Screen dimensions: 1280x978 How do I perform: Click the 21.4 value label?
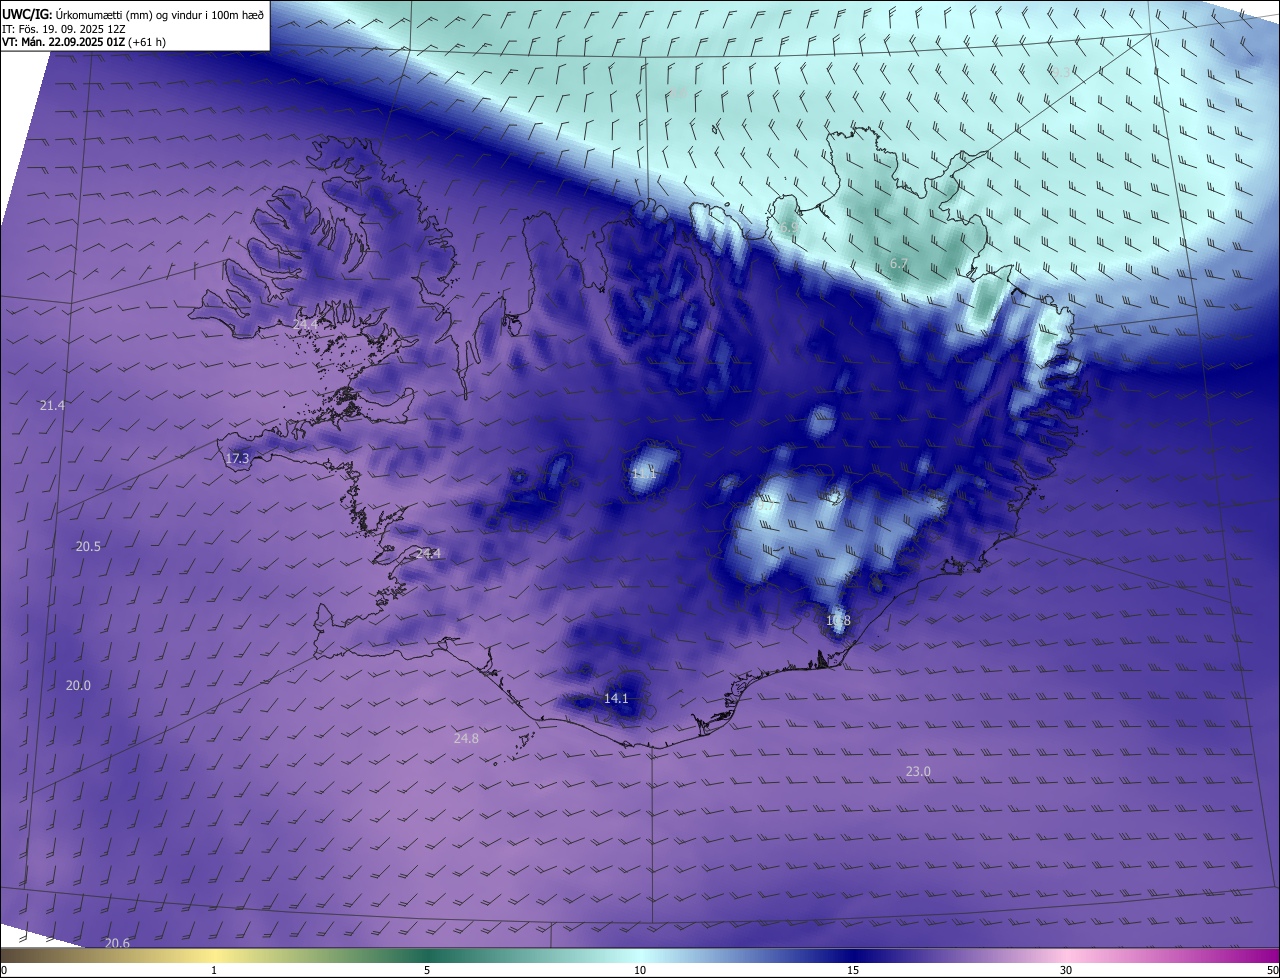[52, 405]
